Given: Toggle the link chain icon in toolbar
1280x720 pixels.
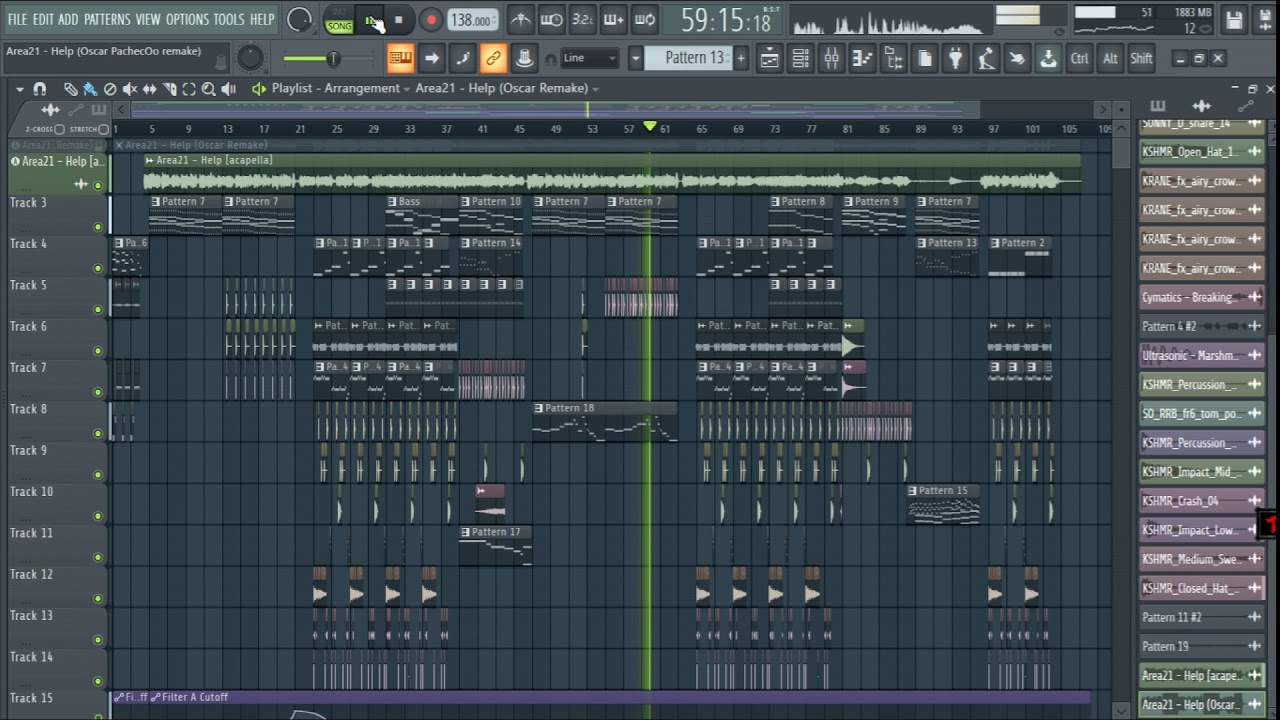Looking at the screenshot, I should [493, 58].
